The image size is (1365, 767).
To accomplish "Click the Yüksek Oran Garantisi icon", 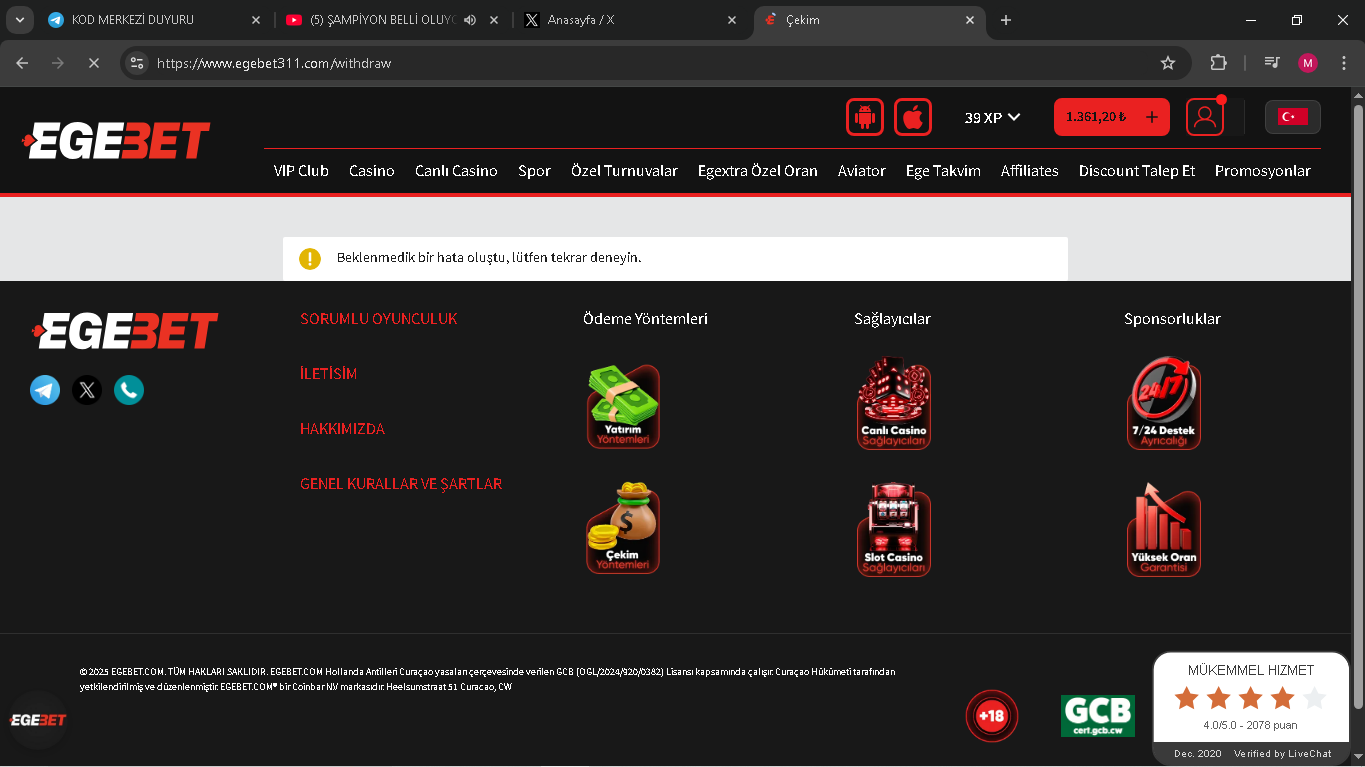I will (1164, 530).
